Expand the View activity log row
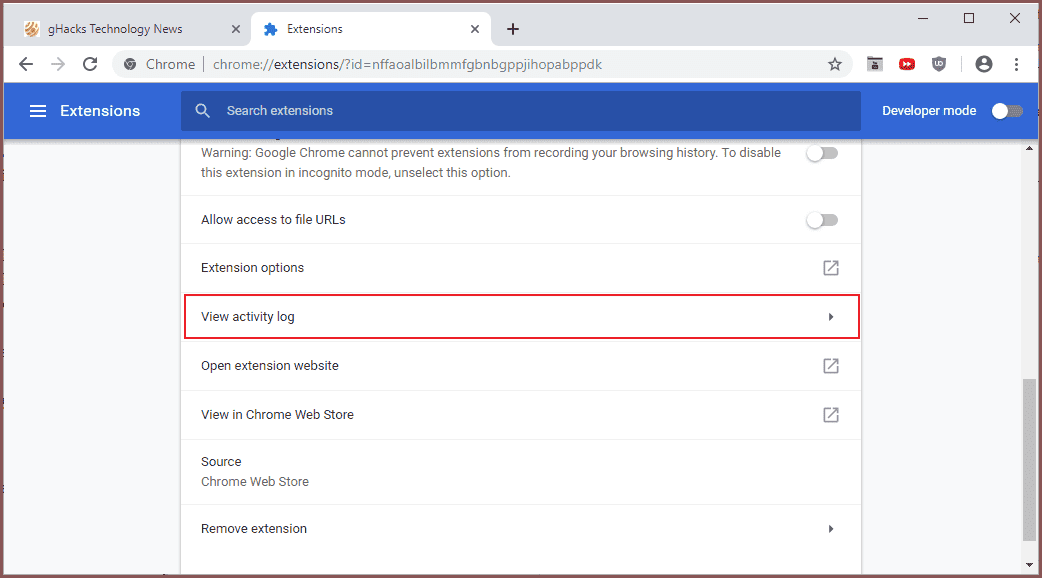The image size is (1042, 578). 830,317
